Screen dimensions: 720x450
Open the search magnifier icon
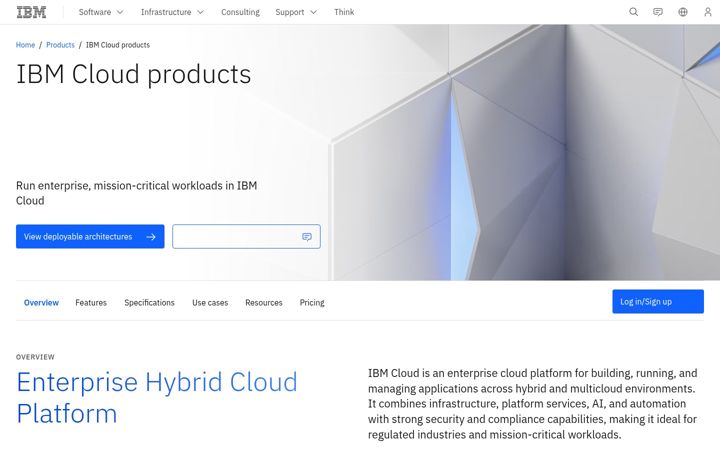633,12
